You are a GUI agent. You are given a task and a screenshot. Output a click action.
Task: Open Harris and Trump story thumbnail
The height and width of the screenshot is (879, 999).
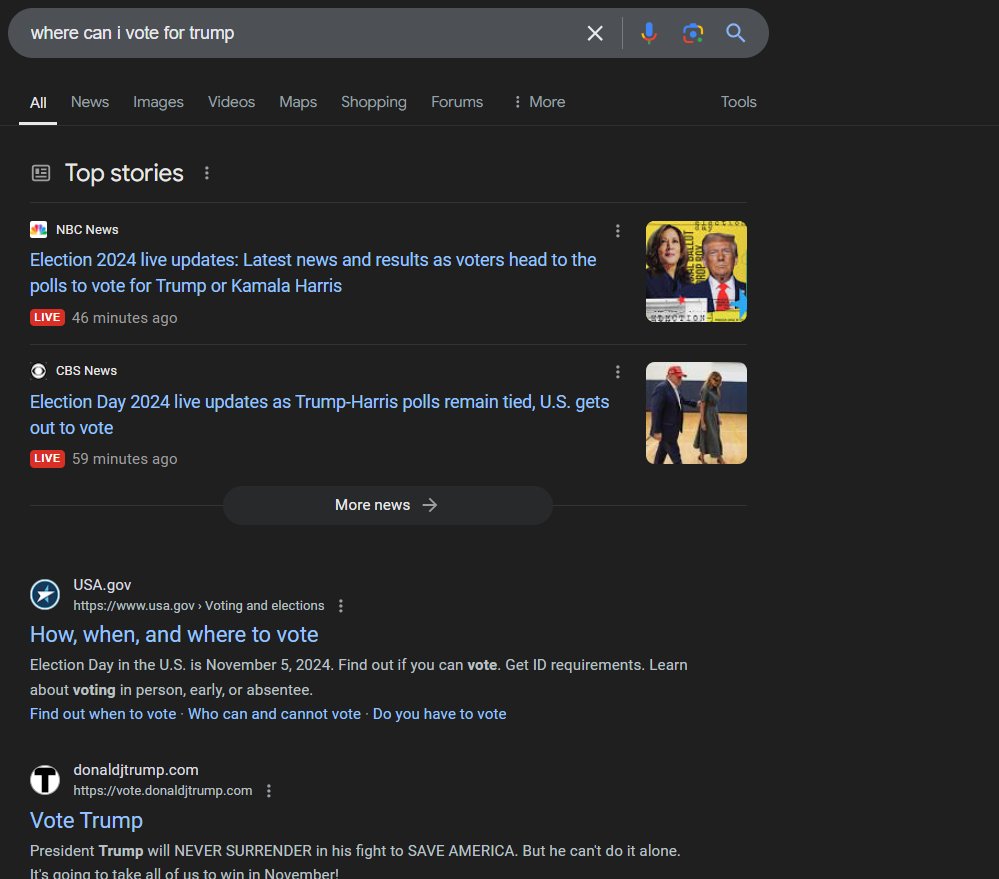coord(696,271)
